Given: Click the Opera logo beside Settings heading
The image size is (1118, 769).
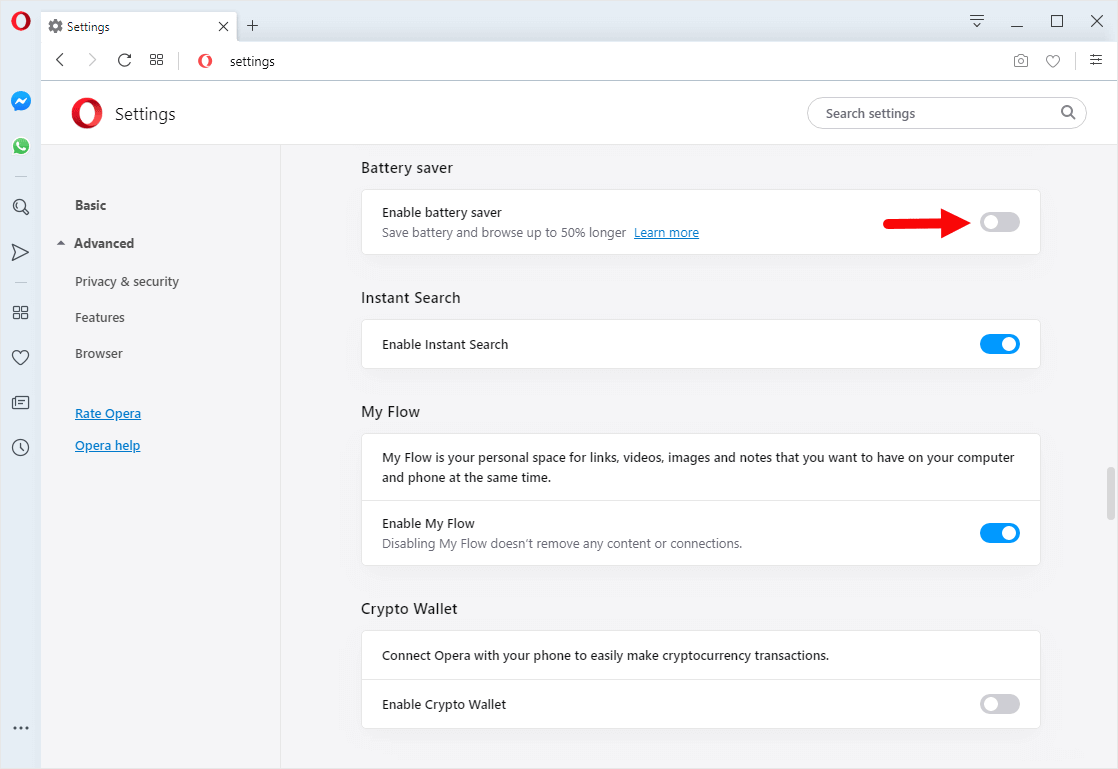Looking at the screenshot, I should point(87,113).
